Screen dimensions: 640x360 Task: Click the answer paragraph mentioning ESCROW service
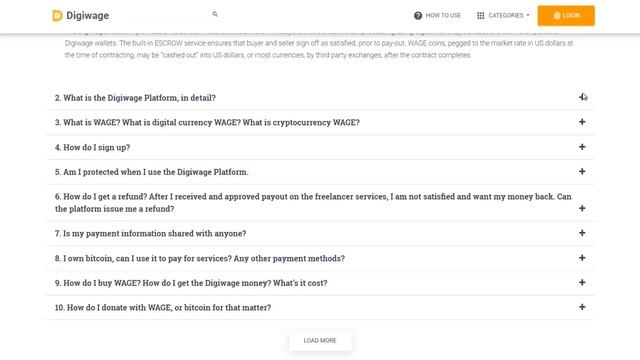click(319, 49)
